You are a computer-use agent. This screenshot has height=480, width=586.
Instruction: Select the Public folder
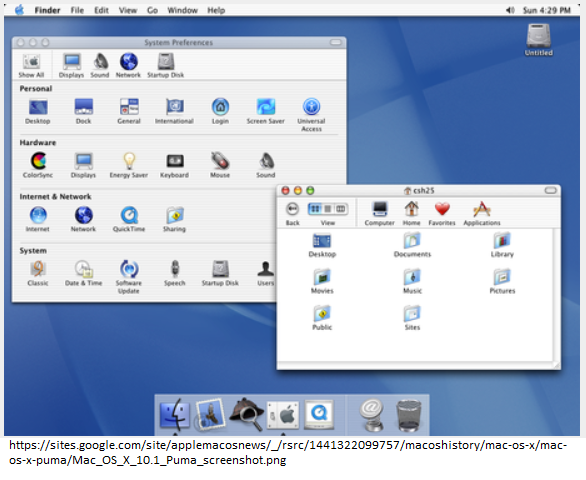[322, 318]
